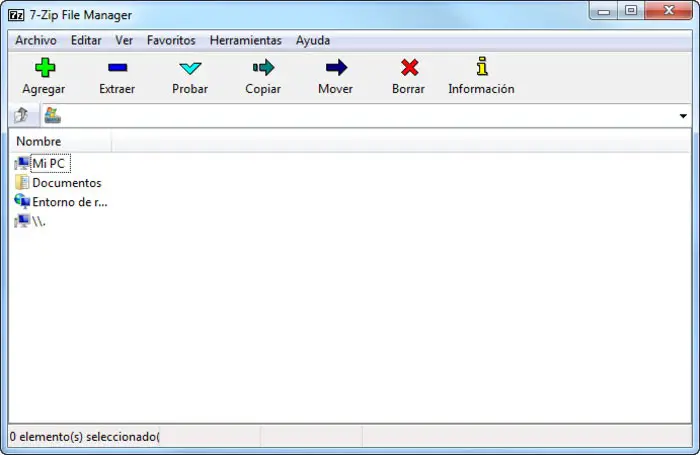Close the 7-Zip File Manager window
Viewport: 700px width, 455px height.
tap(668, 11)
